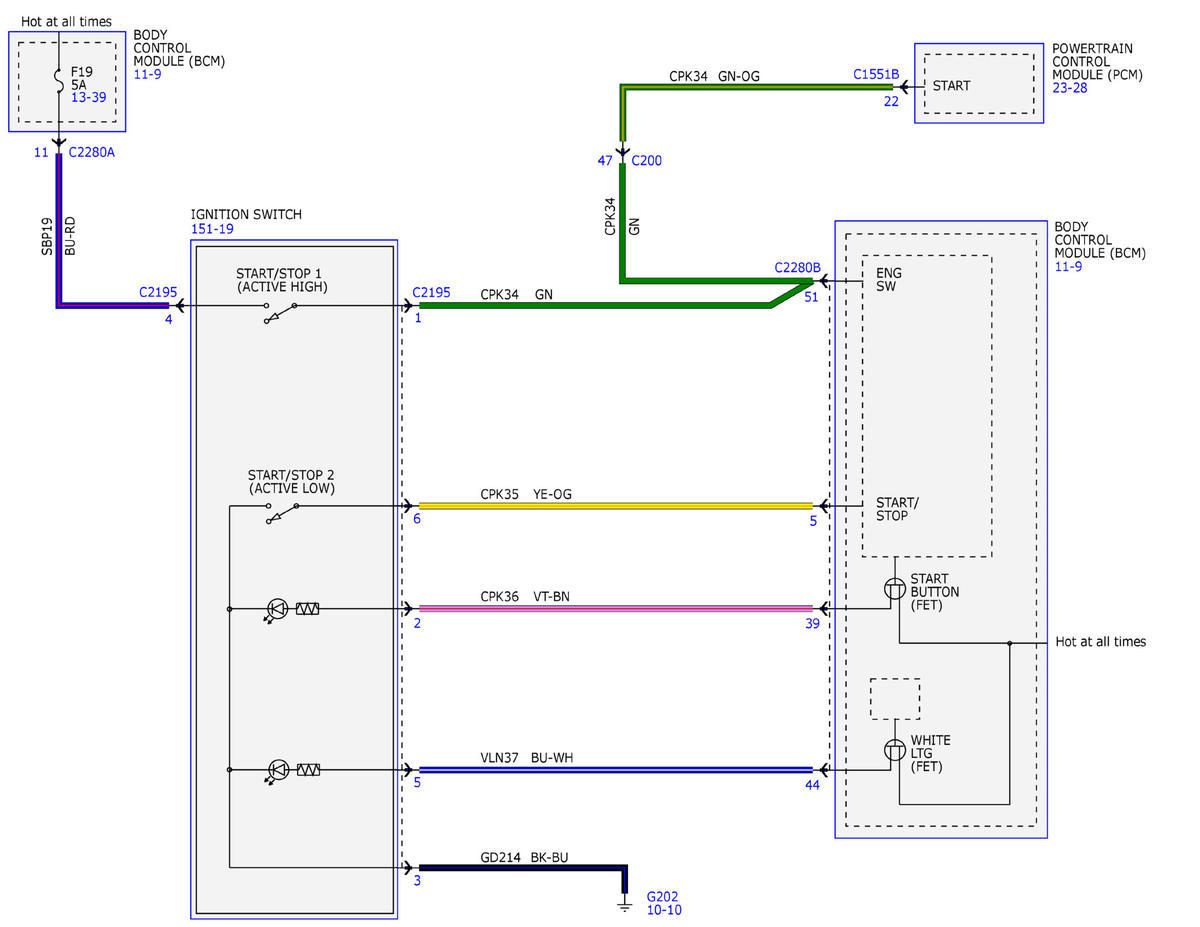Click the START/STOP 1 switch symbol

pos(281,312)
